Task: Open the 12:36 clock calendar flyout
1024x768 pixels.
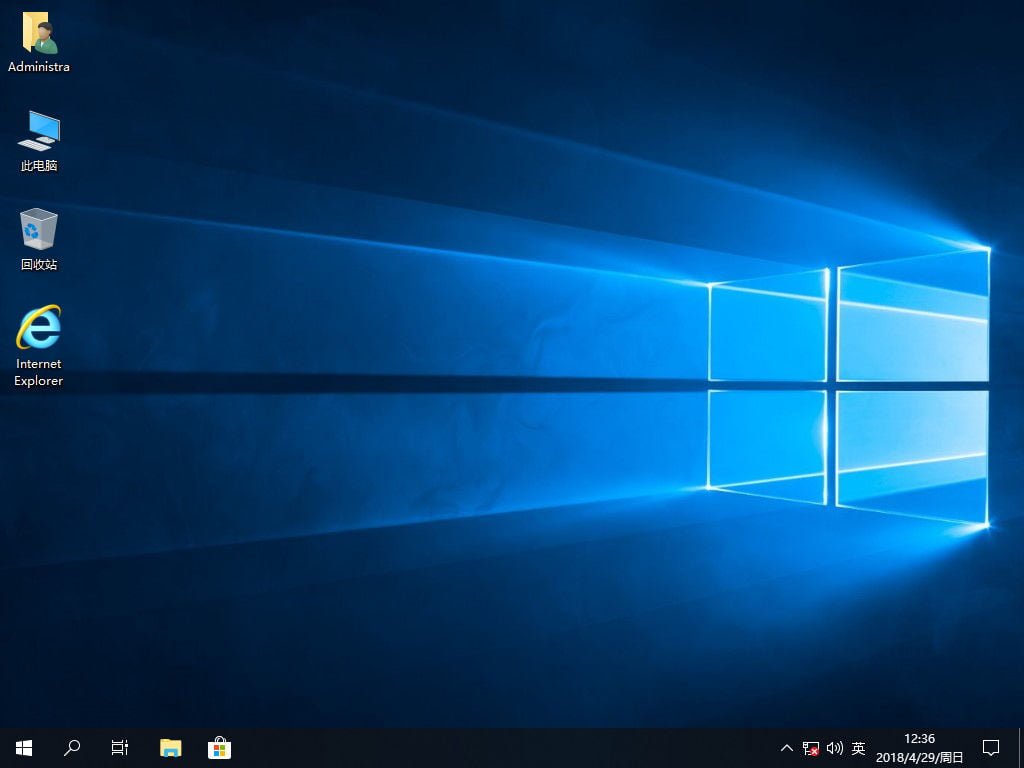Action: (x=919, y=739)
